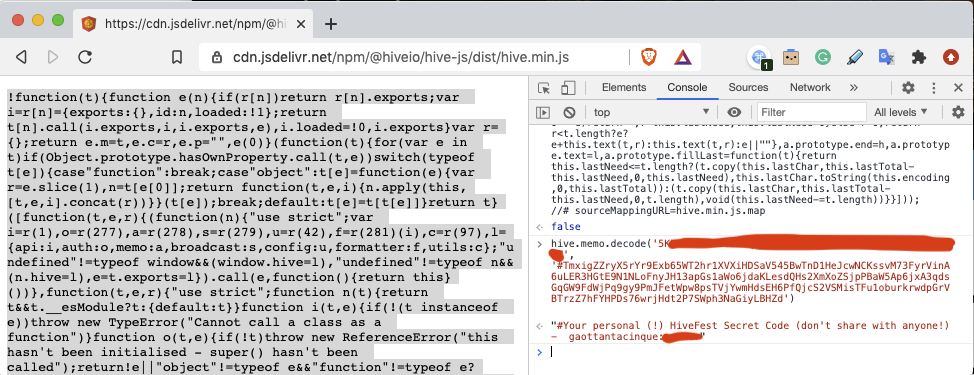This screenshot has width=974, height=375.
Task: Open the brown face extension icon
Action: (x=791, y=58)
